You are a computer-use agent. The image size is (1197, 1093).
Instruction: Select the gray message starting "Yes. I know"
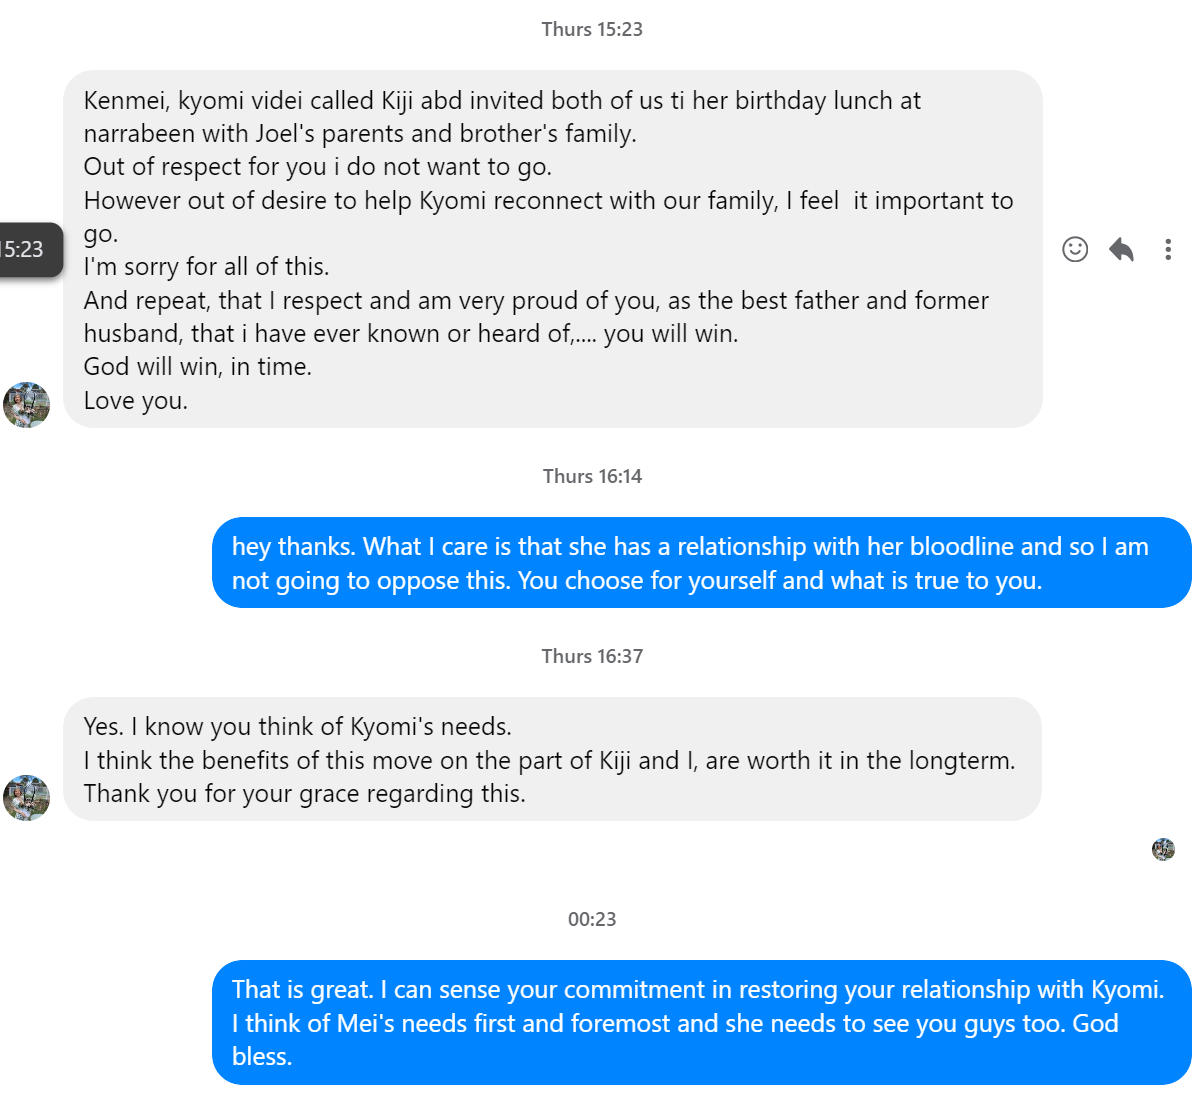[552, 759]
